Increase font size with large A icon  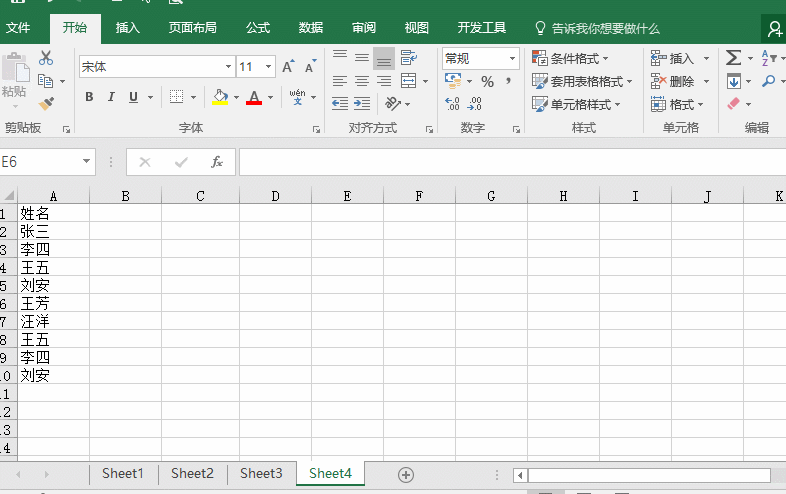[288, 67]
